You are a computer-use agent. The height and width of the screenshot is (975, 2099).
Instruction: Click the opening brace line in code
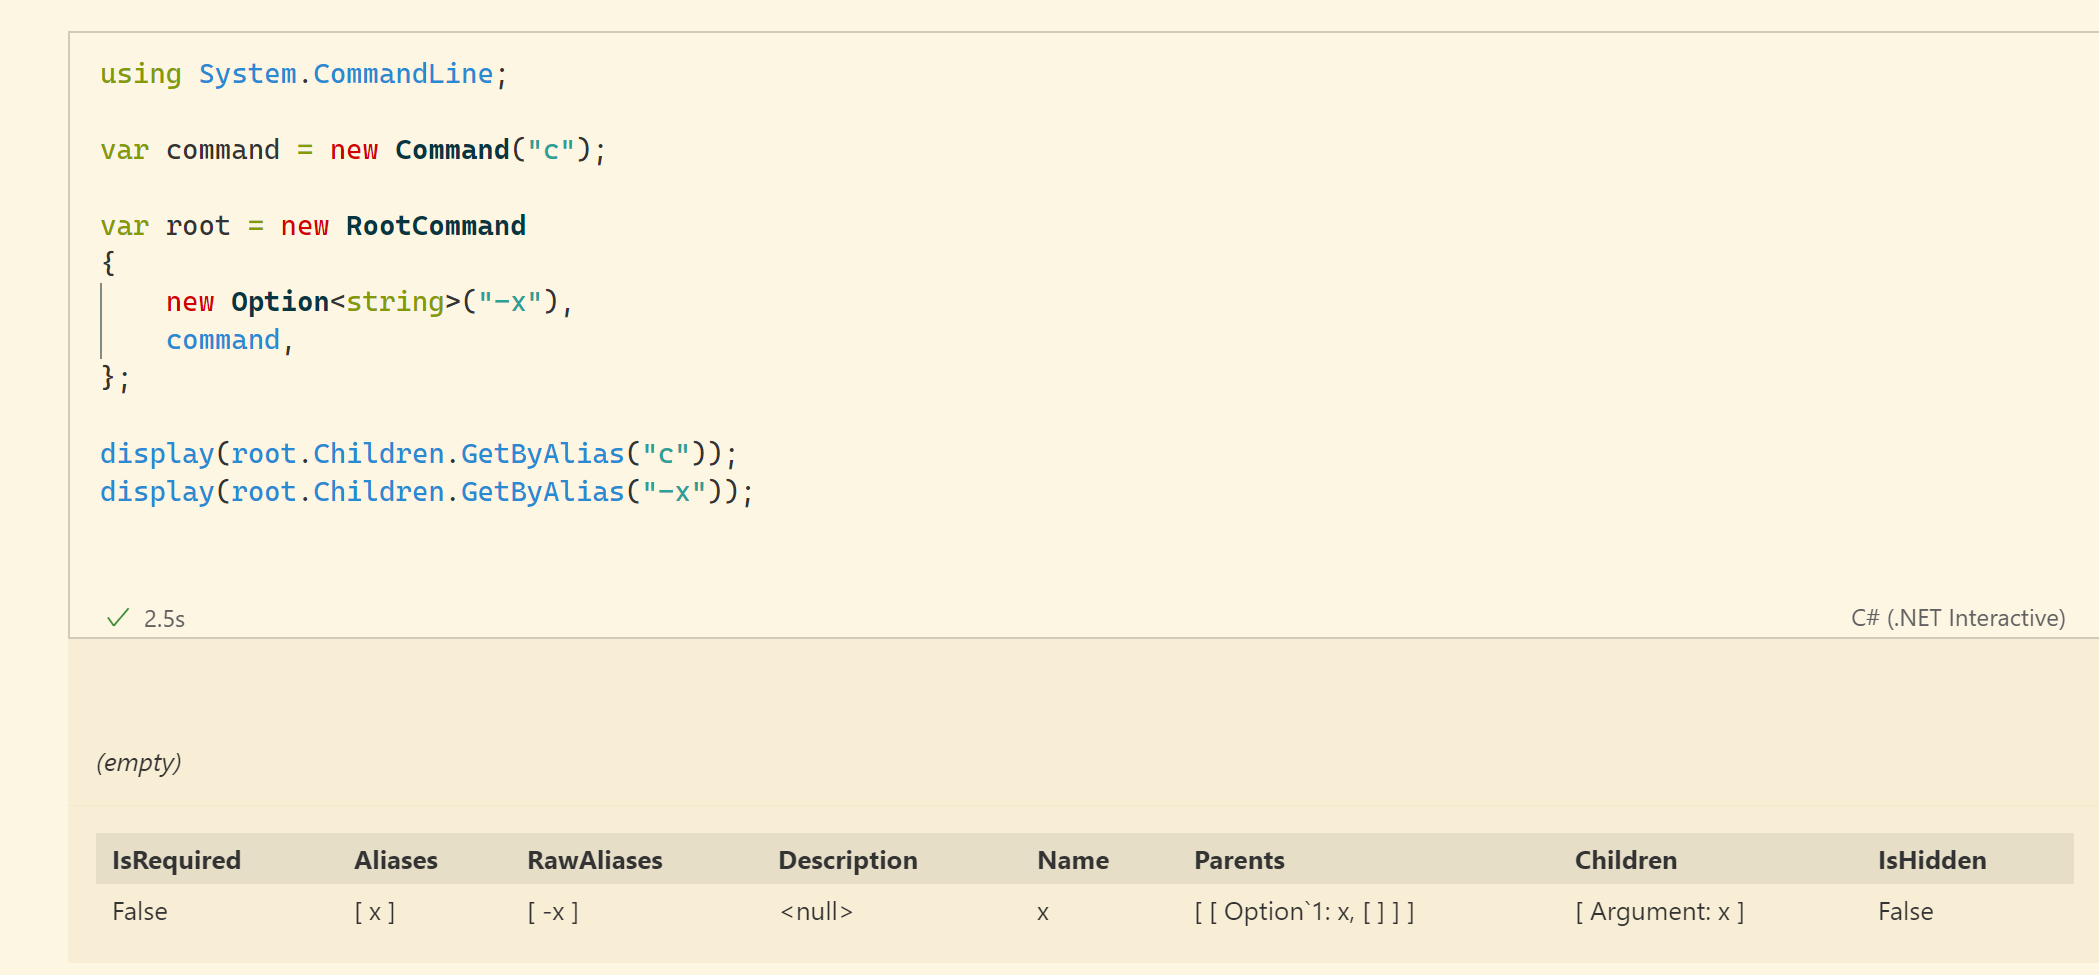coord(108,264)
